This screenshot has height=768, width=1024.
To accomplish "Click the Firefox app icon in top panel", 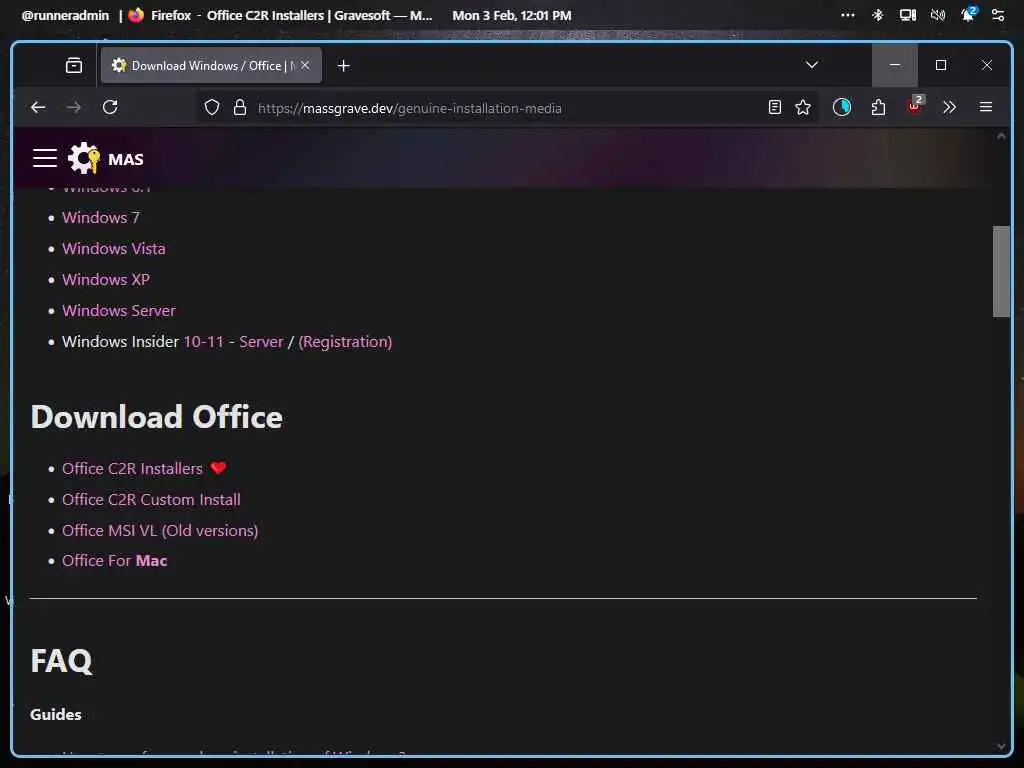I will coord(136,15).
